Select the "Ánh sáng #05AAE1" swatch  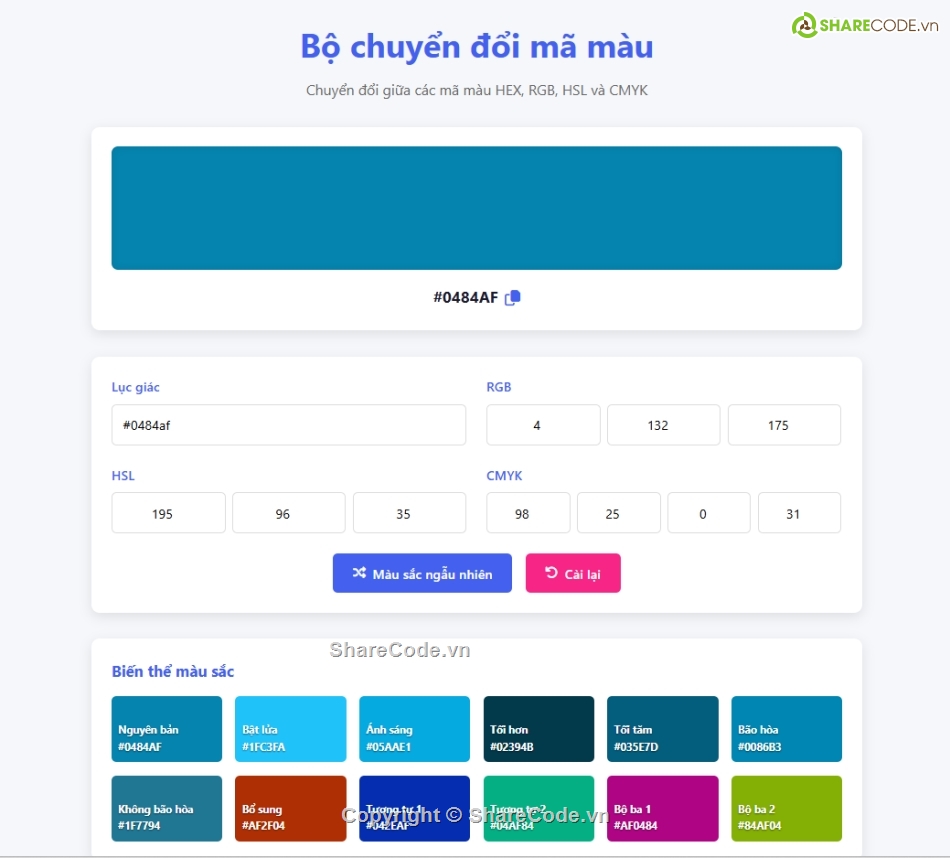coord(414,729)
